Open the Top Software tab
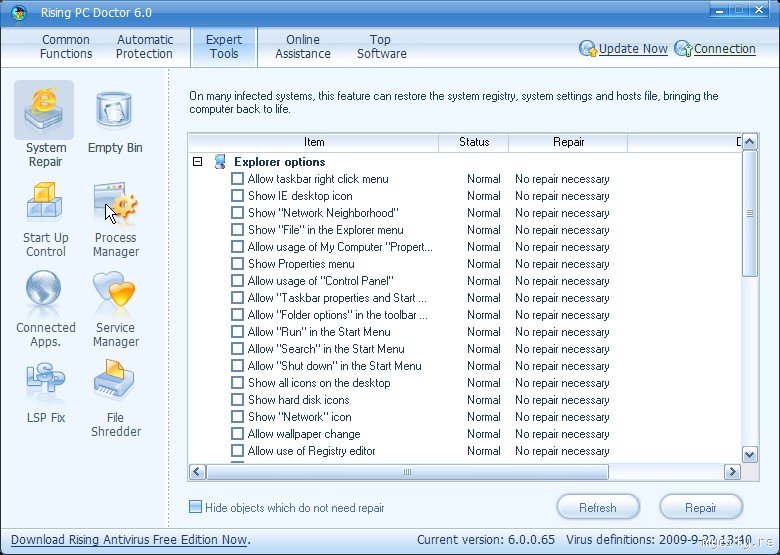 click(382, 47)
